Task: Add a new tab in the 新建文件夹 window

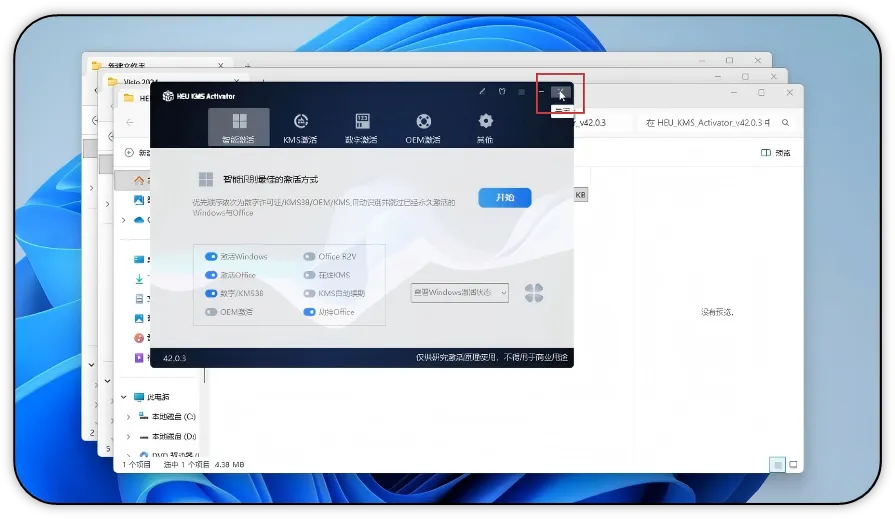Action: tap(247, 66)
